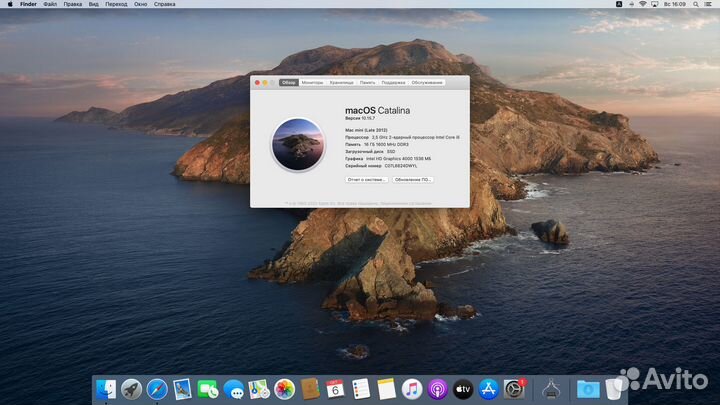This screenshot has width=720, height=405.
Task: Click the menu bar clock 'Вс 16:09'
Action: point(675,4)
